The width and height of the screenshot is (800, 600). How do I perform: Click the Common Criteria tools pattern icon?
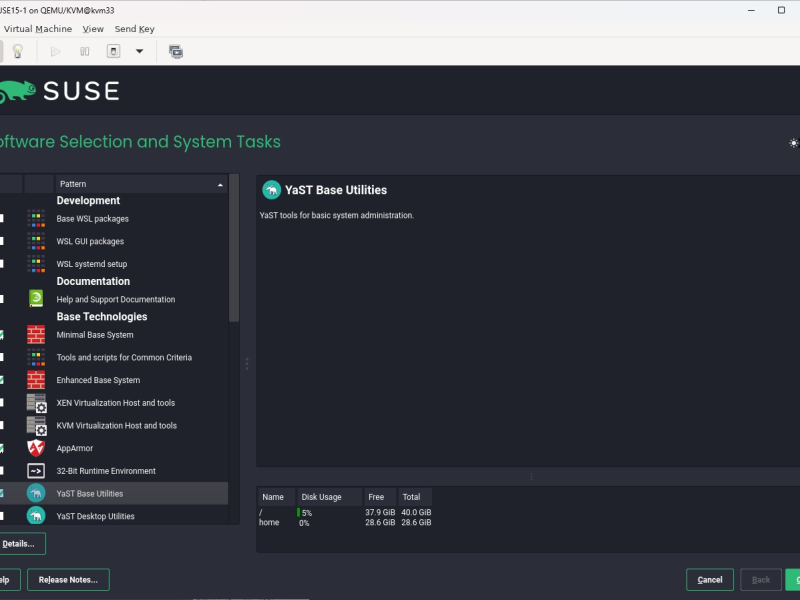[x=36, y=357]
